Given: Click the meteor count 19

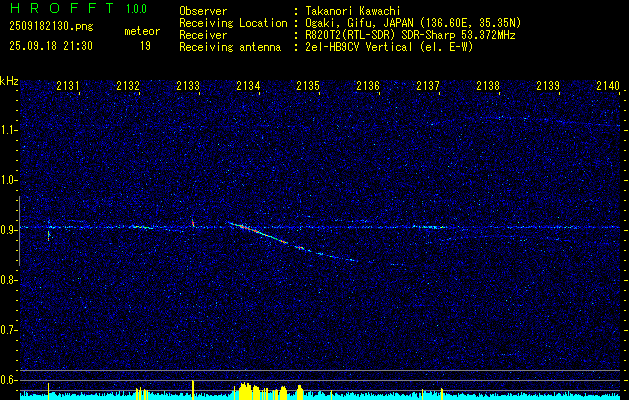Looking at the screenshot, I should [x=146, y=46].
